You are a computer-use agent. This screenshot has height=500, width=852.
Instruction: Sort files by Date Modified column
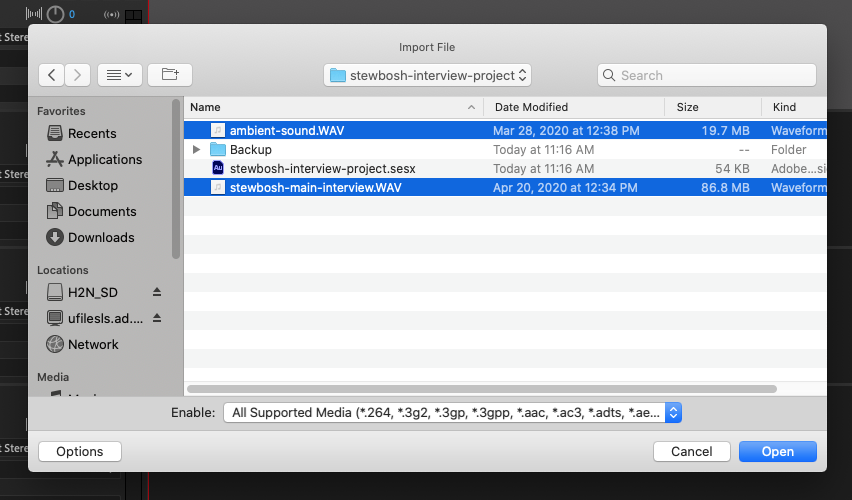tap(531, 107)
